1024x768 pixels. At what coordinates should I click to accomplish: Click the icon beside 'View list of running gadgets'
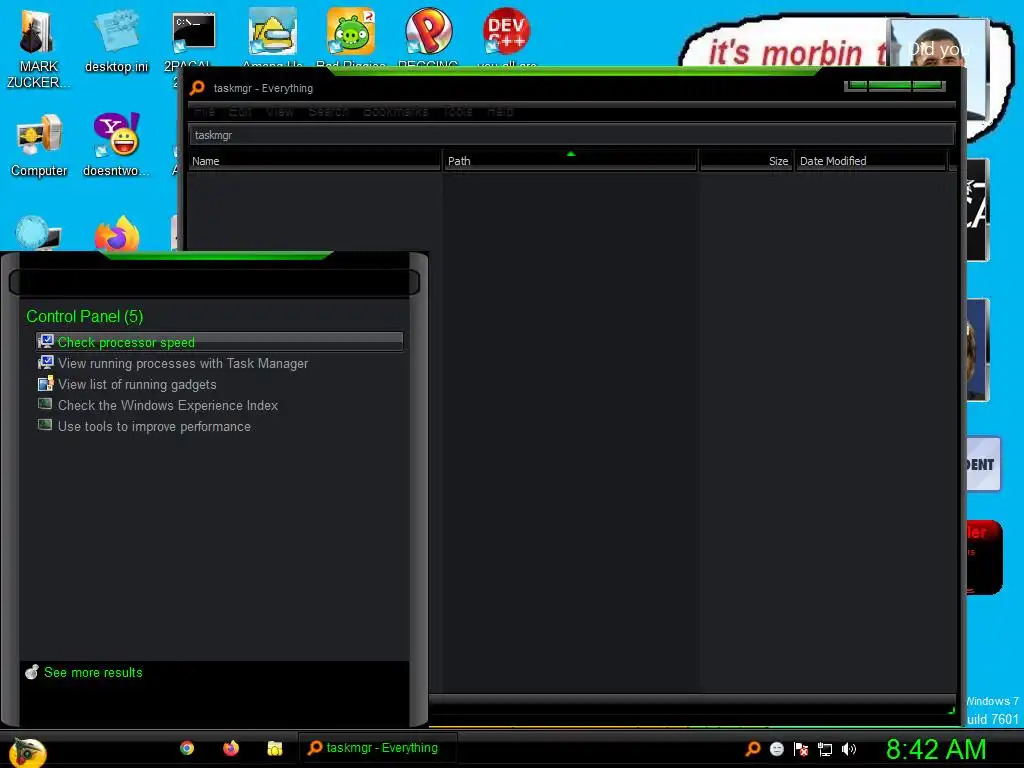(46, 383)
